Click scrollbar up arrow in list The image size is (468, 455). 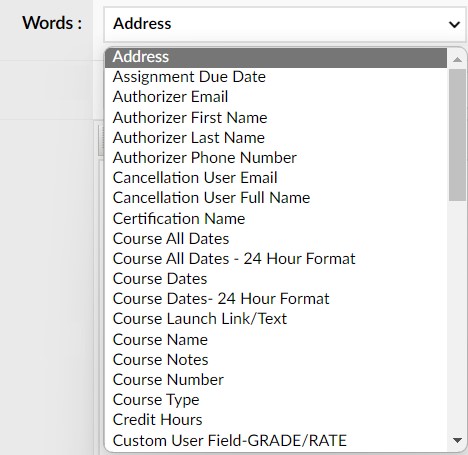457,59
